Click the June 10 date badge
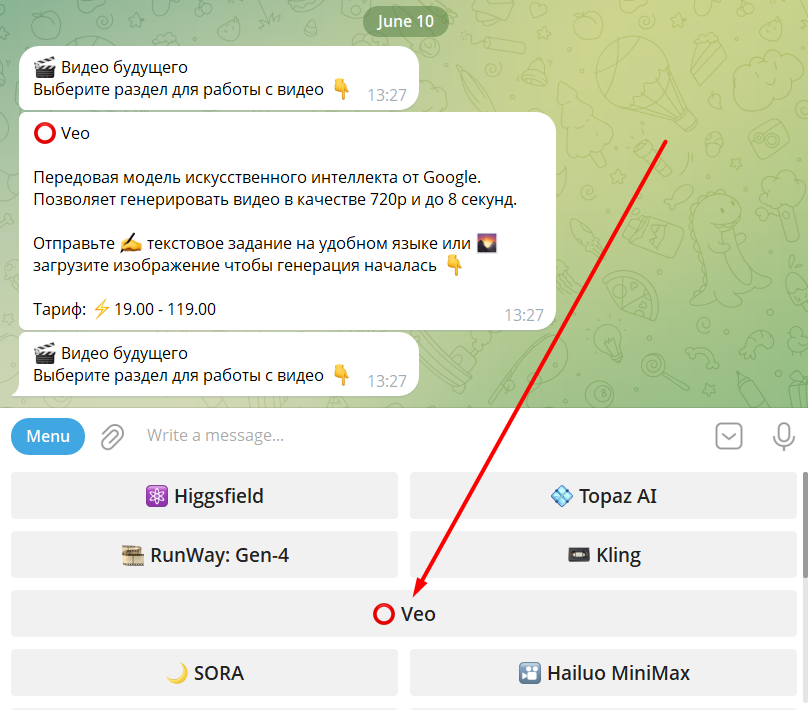Screen dimensions: 808x710 406,22
